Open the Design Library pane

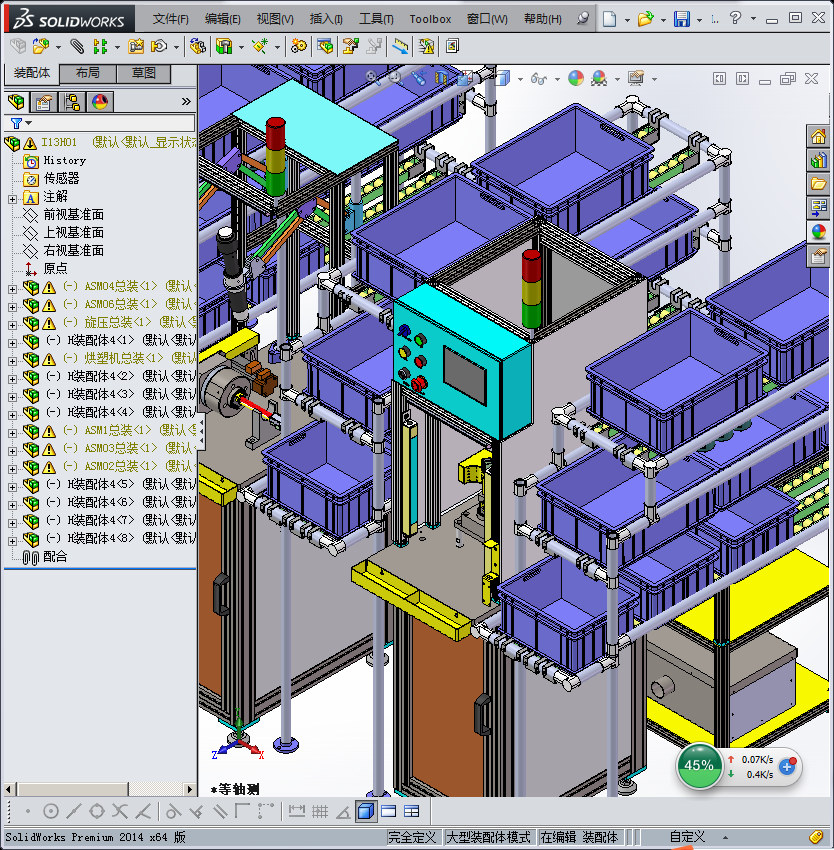[x=818, y=160]
